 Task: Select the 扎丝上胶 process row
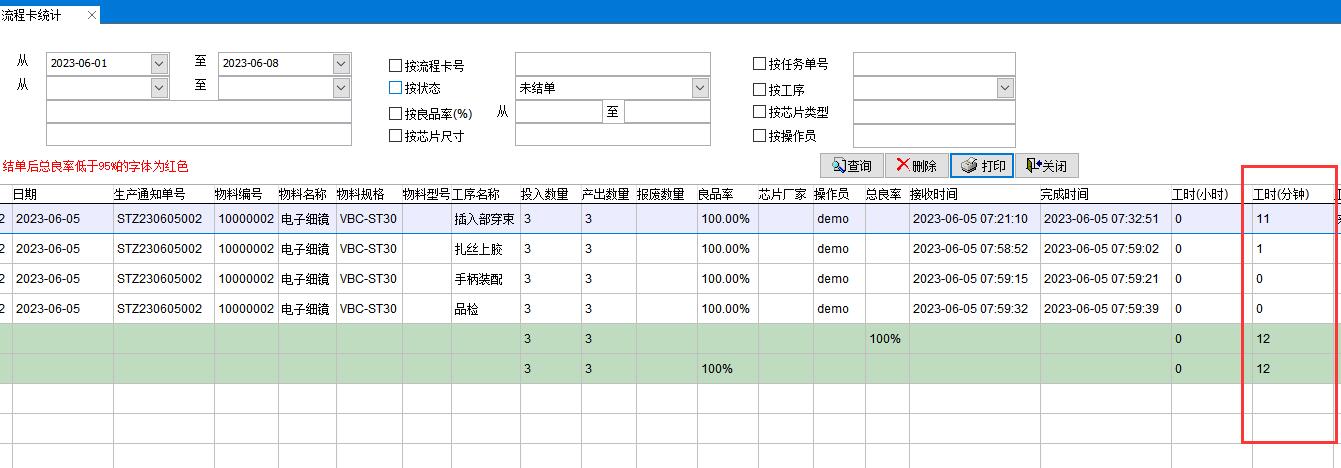tap(480, 249)
